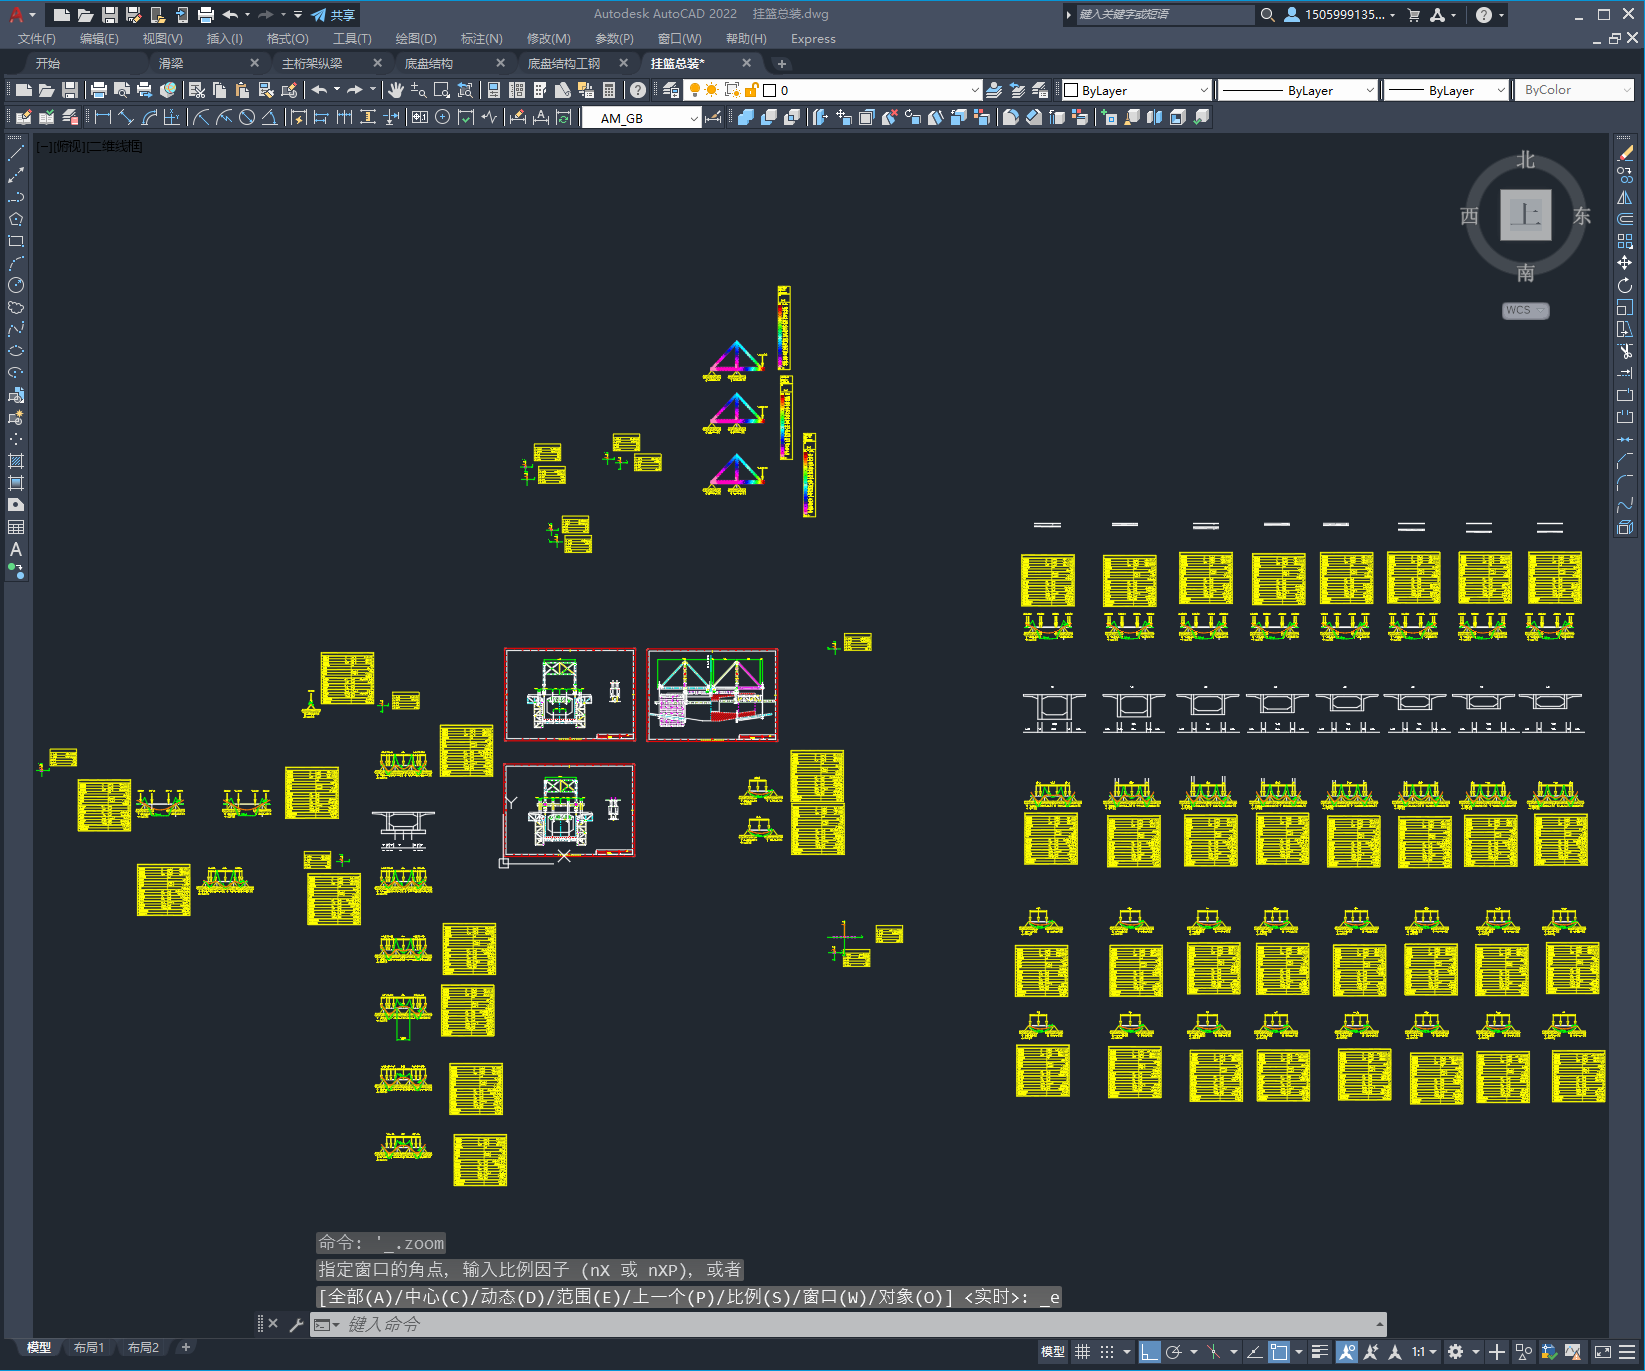The width and height of the screenshot is (1645, 1371).
Task: Click the Plot print icon
Action: point(99,90)
